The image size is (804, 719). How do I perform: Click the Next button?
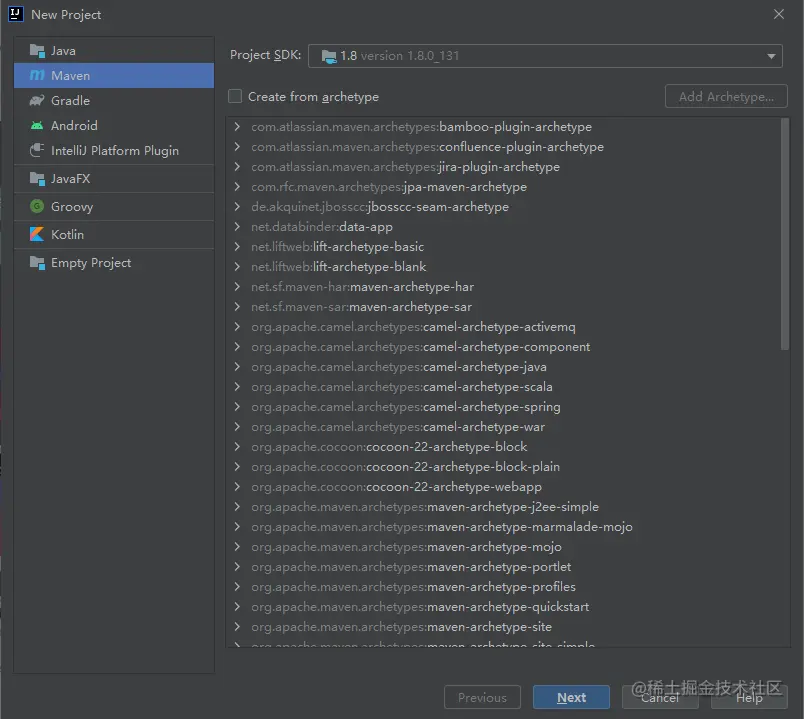pyautogui.click(x=571, y=697)
